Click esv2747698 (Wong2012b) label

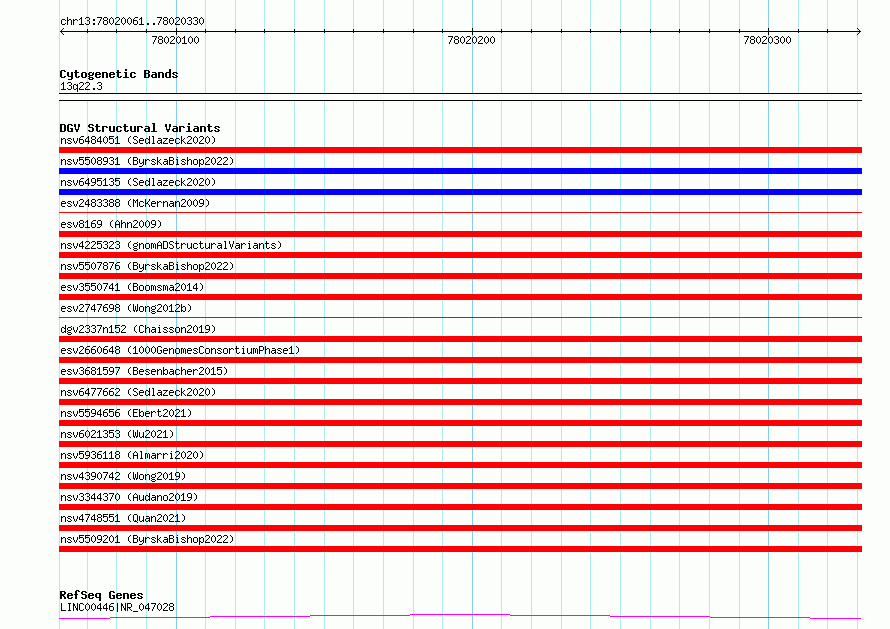pos(126,308)
